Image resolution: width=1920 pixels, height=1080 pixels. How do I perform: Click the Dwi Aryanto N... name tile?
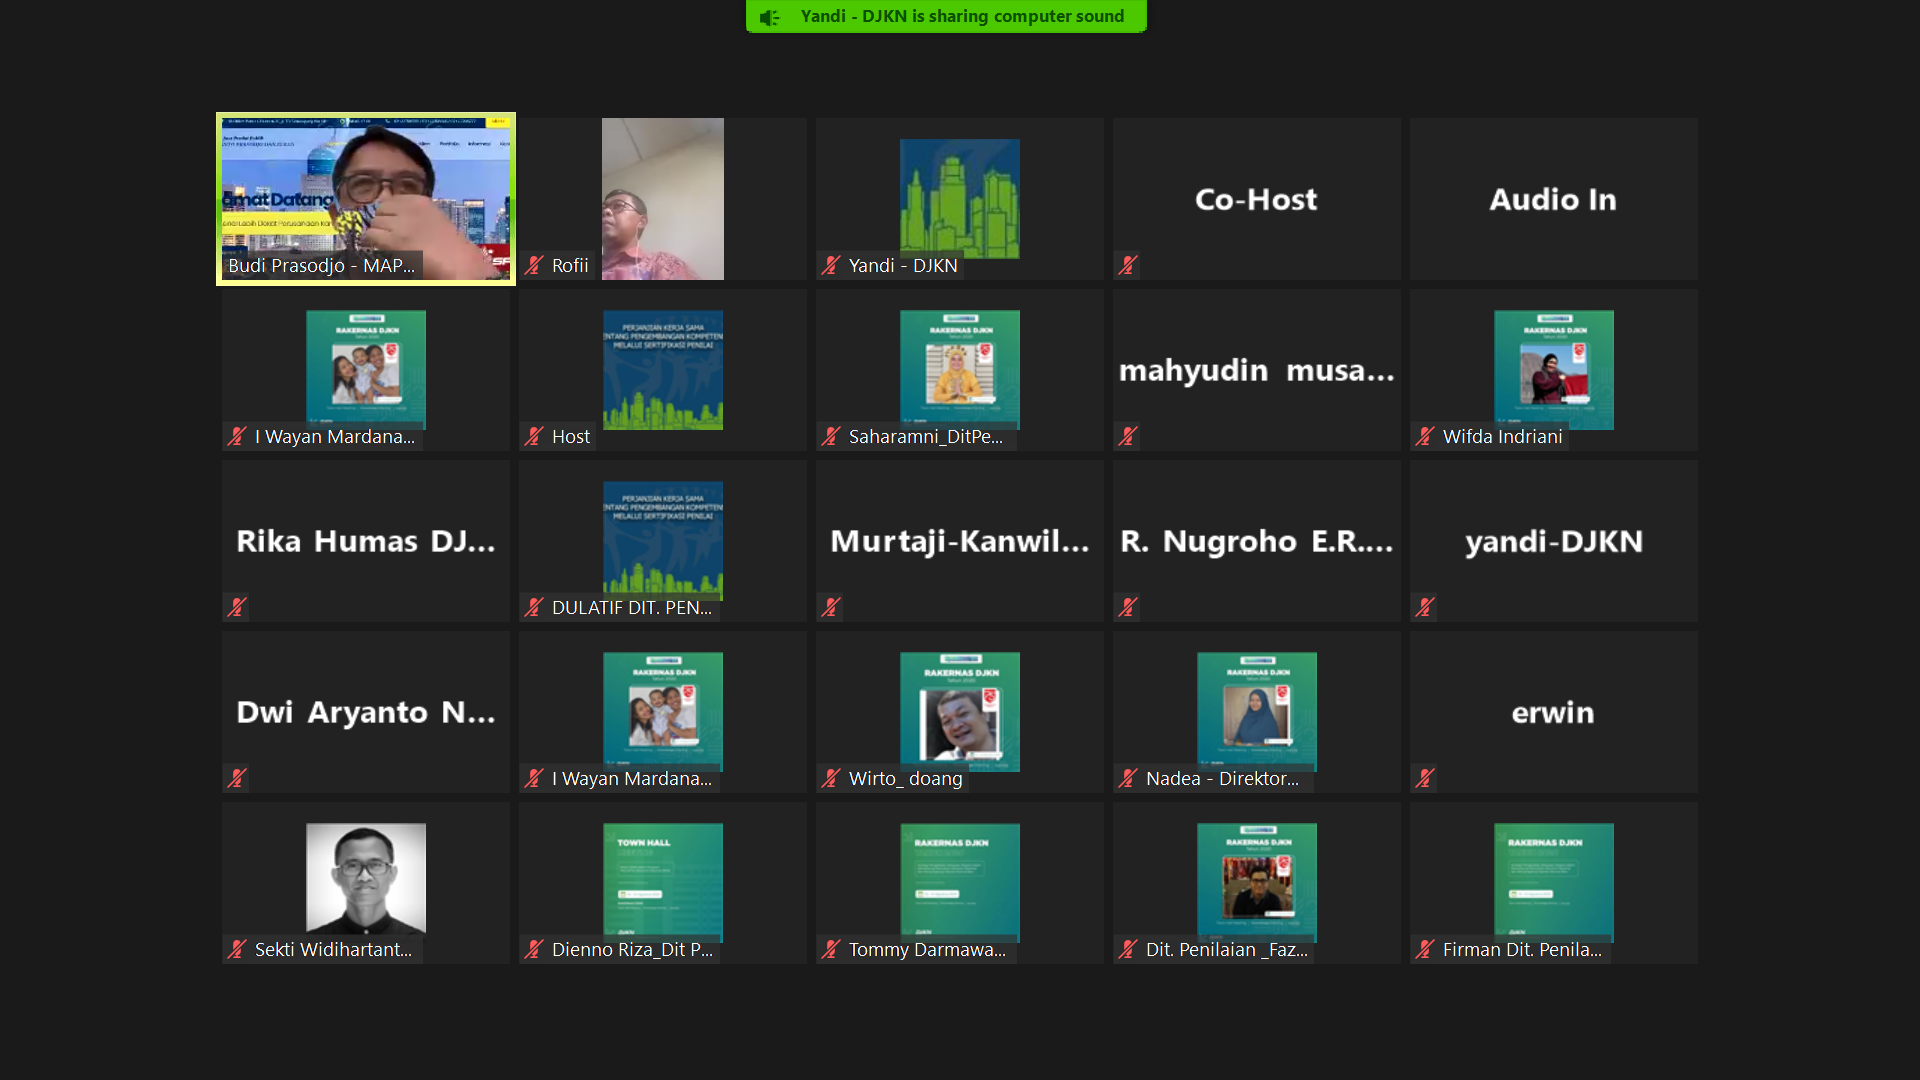(x=366, y=712)
